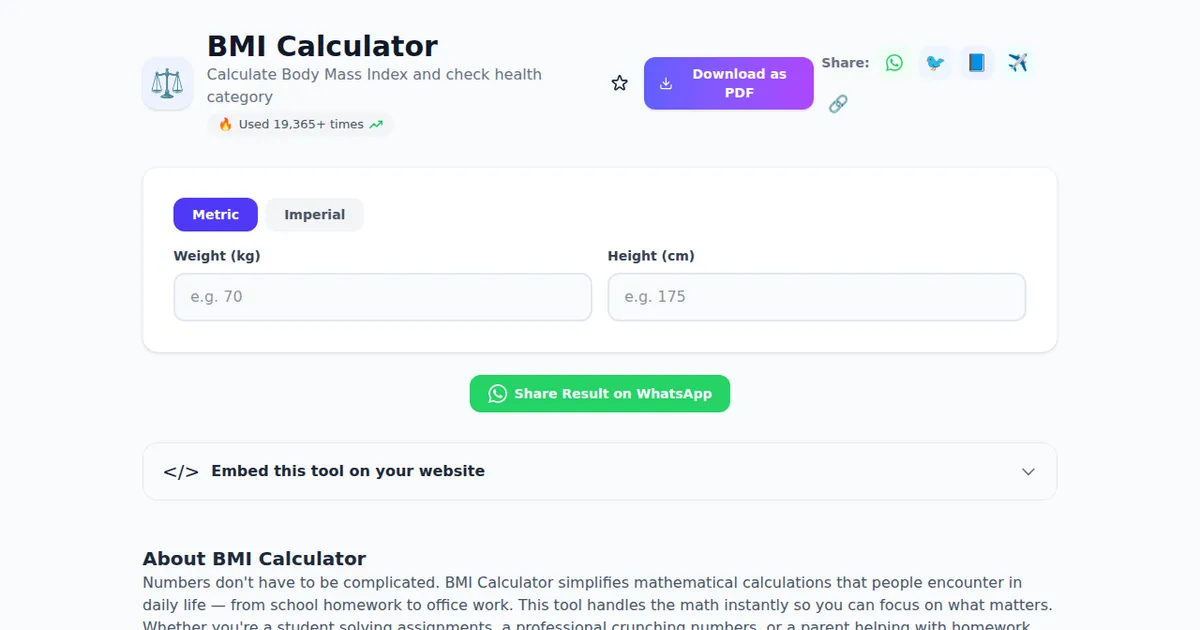
Task: Focus the Height (cm) input field
Action: pyautogui.click(x=817, y=297)
